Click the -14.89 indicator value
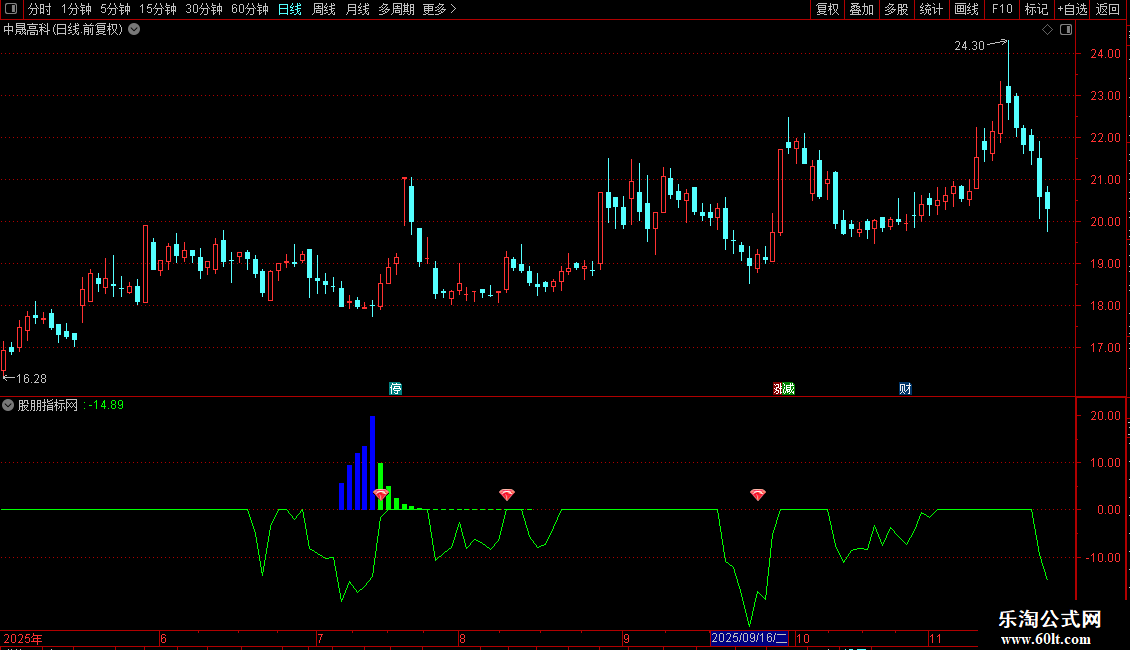This screenshot has width=1130, height=650. pyautogui.click(x=106, y=405)
